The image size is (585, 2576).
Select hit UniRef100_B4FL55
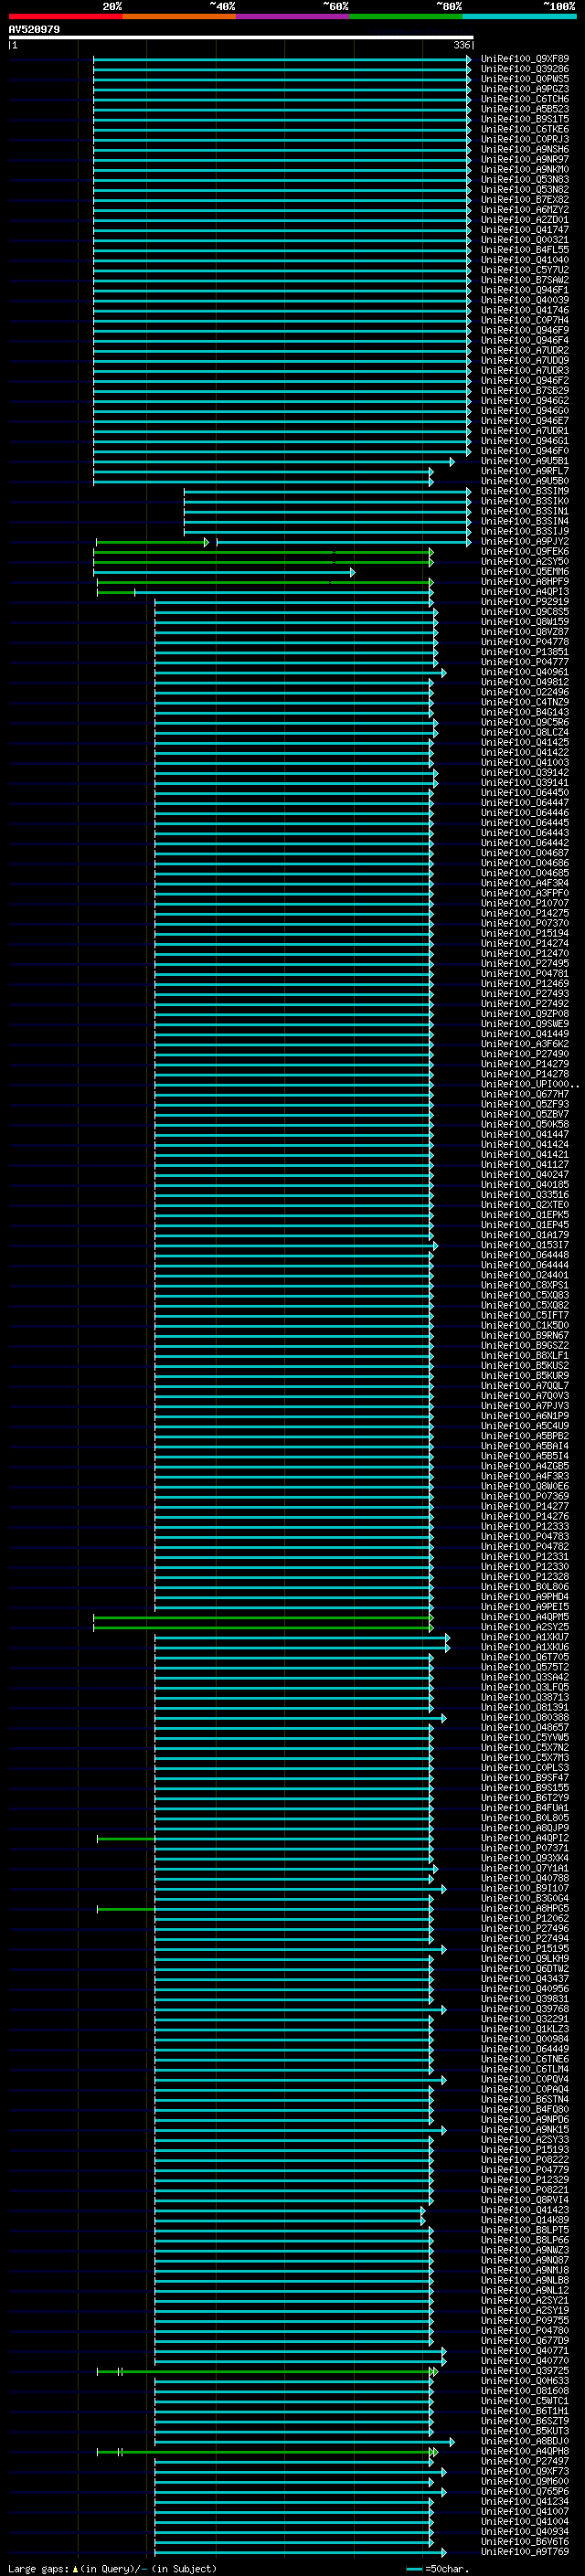[x=525, y=250]
